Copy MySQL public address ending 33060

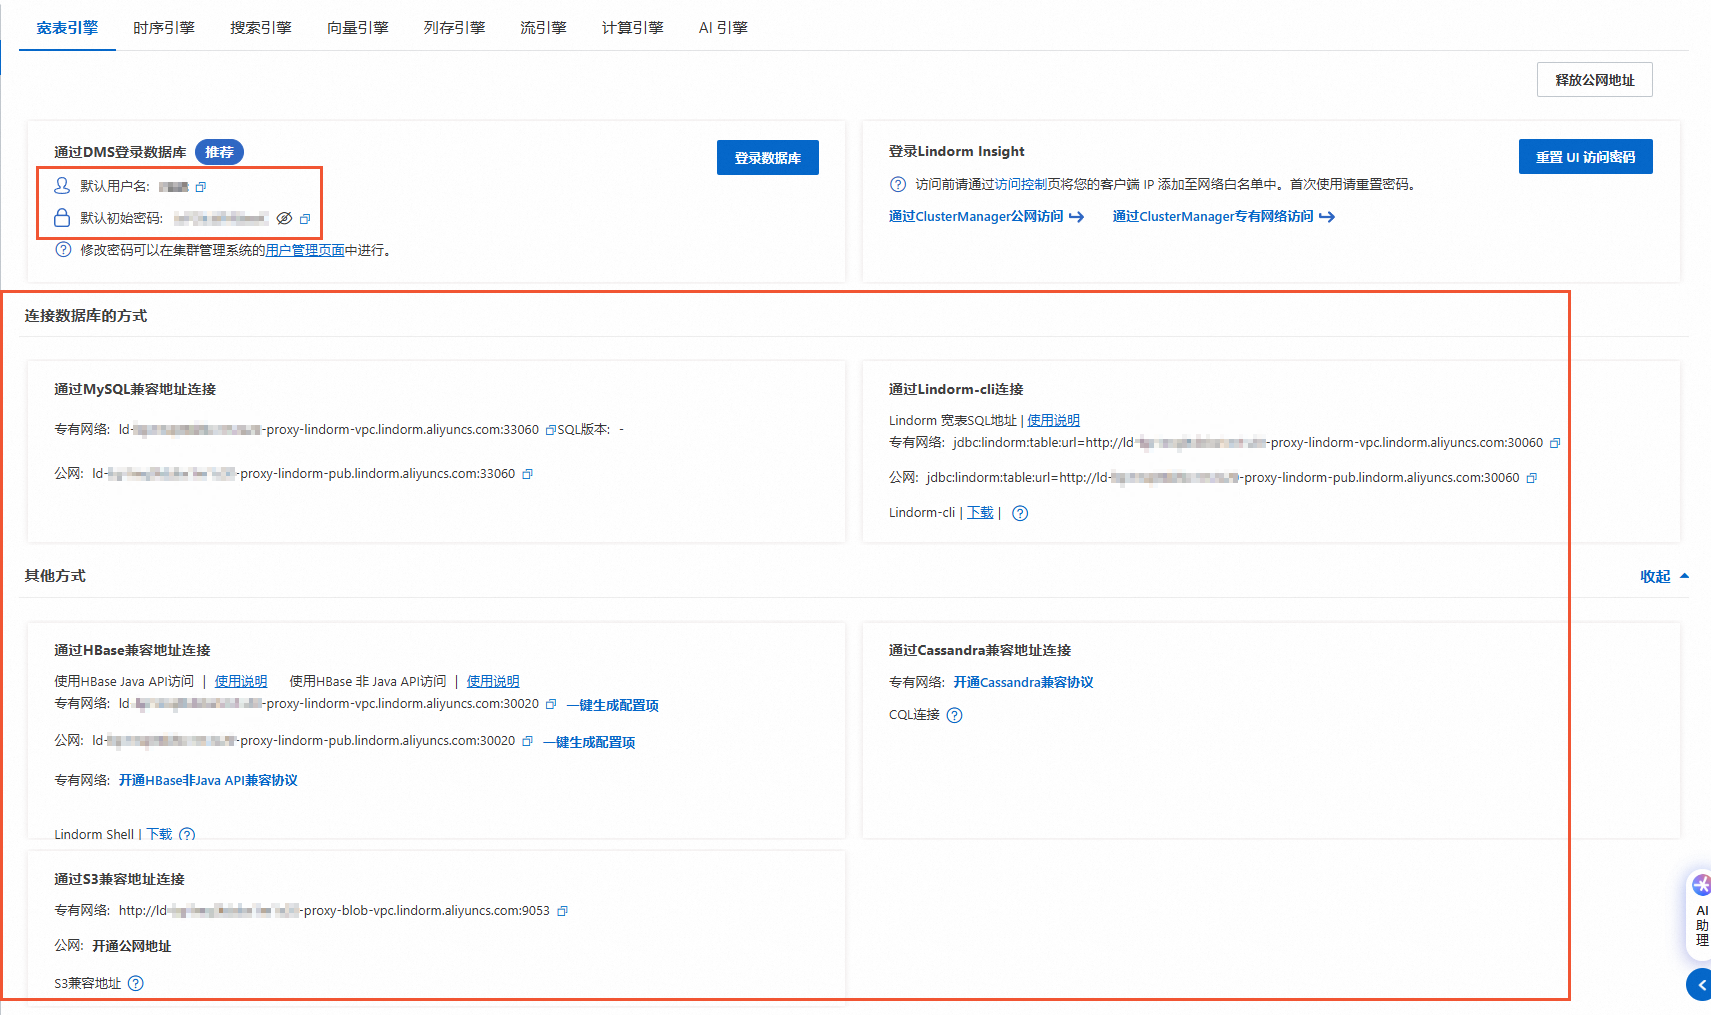tap(527, 474)
